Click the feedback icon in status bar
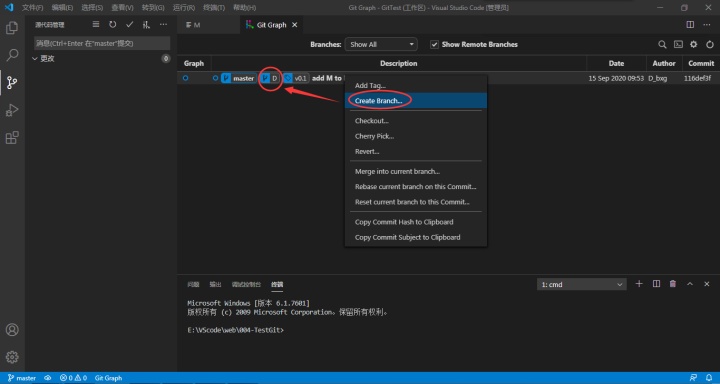This screenshot has height=384, width=720. click(x=693, y=378)
